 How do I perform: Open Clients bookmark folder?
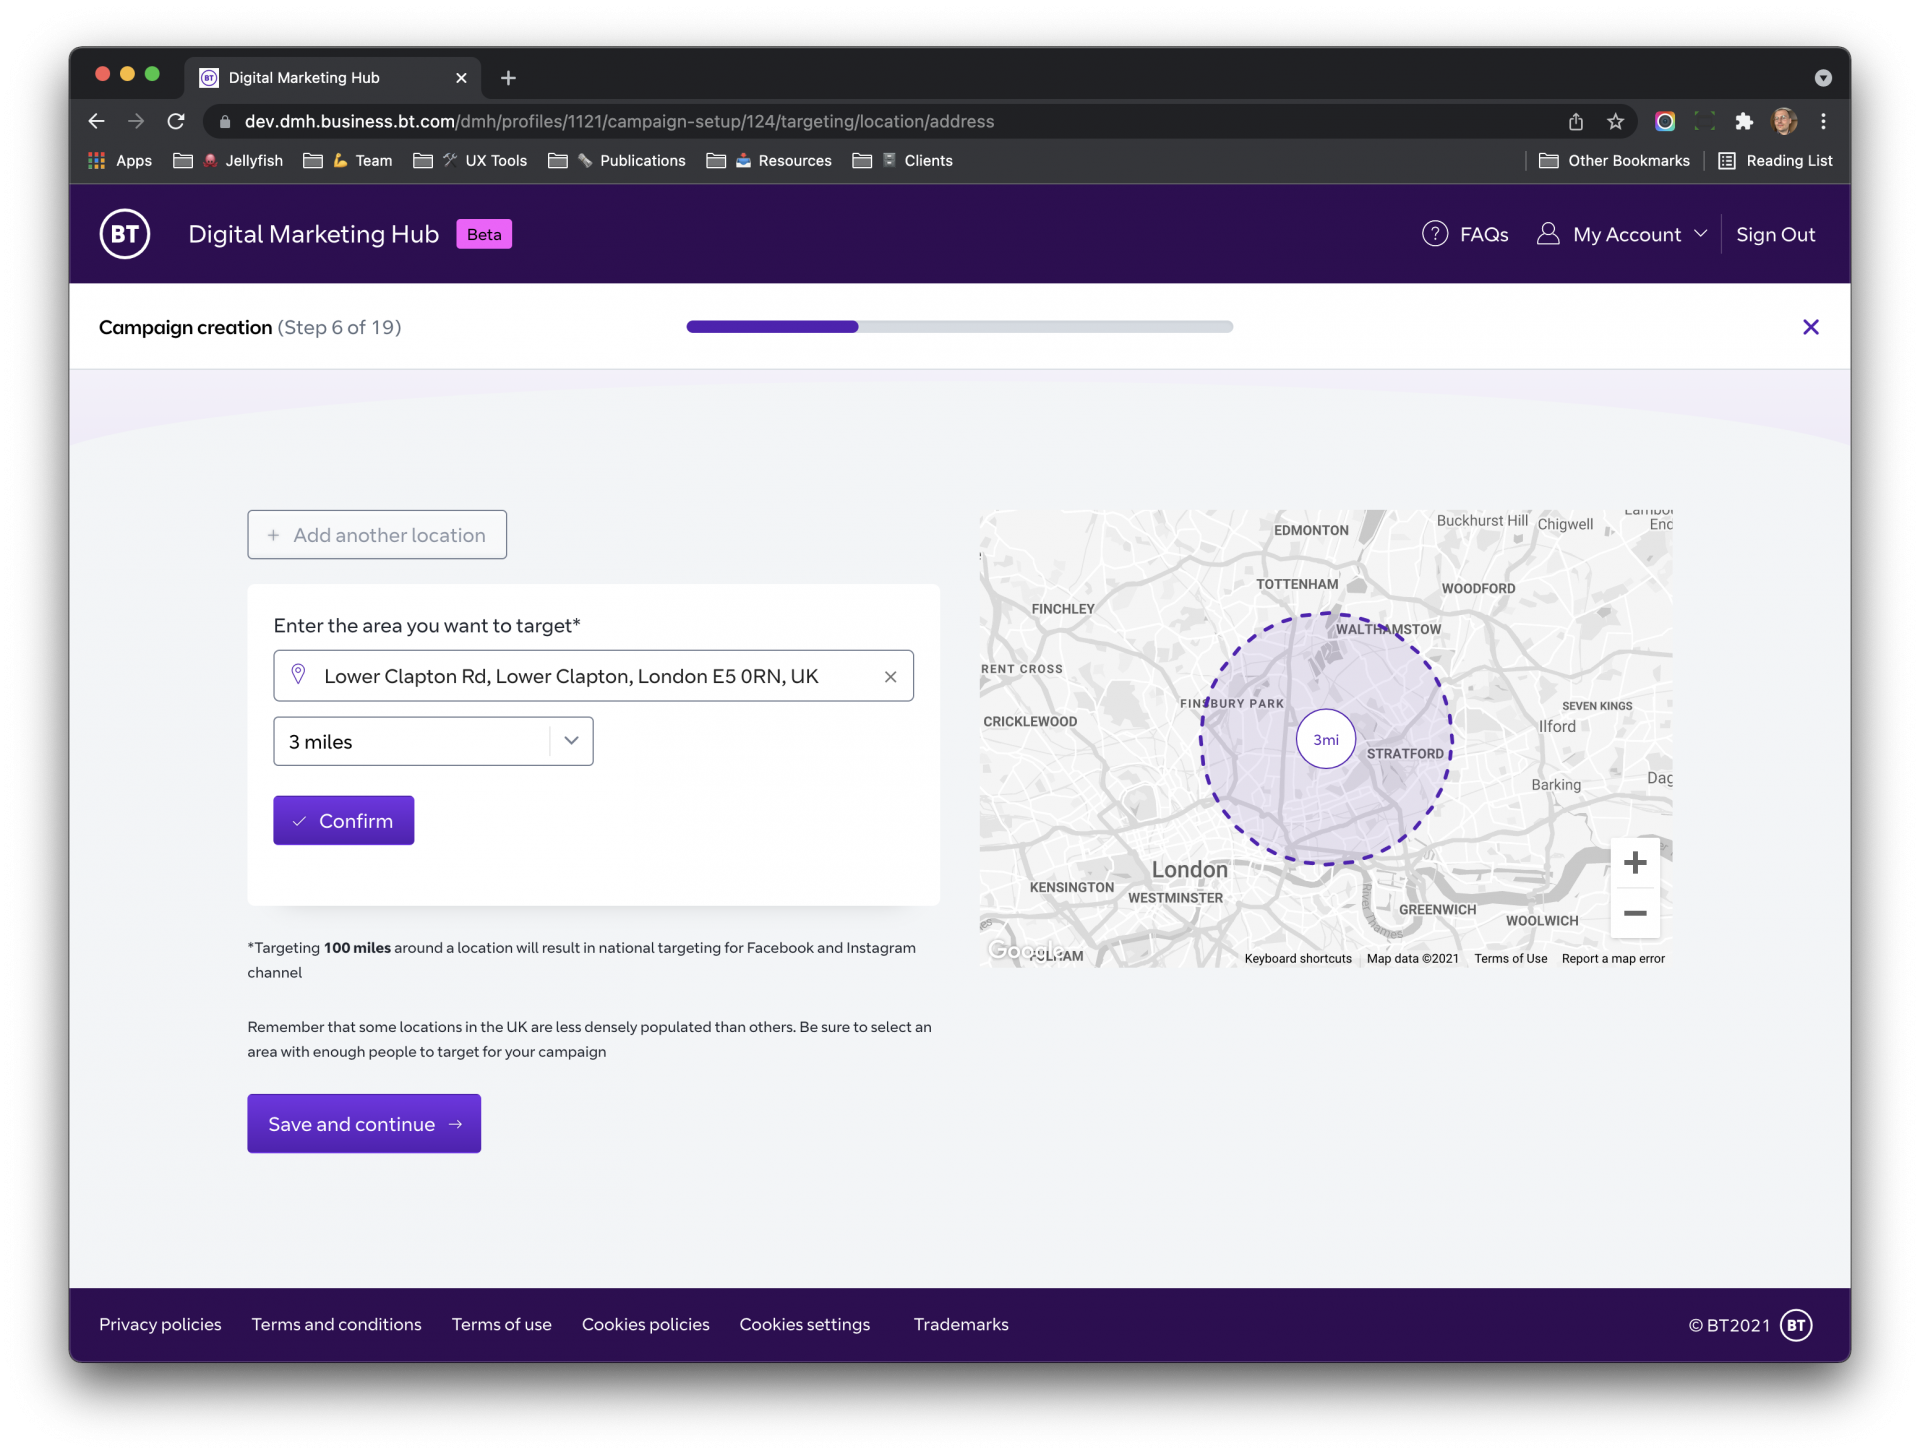(902, 160)
